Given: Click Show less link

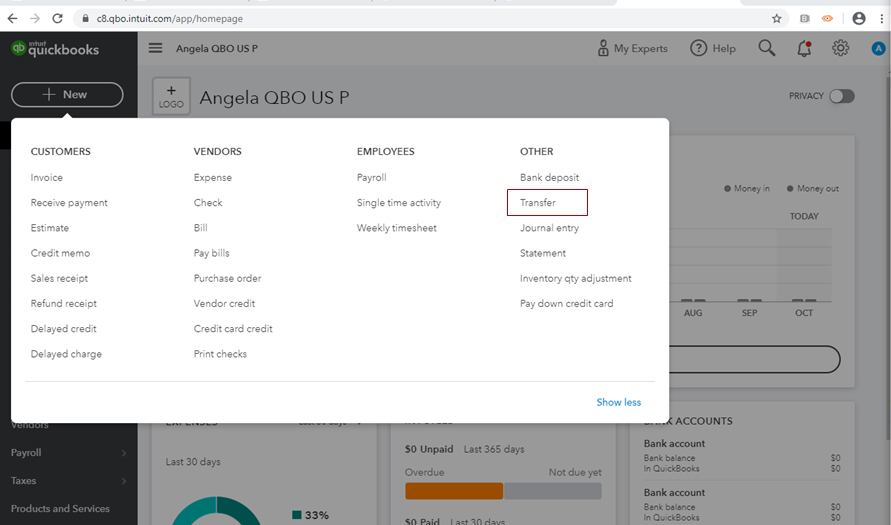Looking at the screenshot, I should [618, 402].
